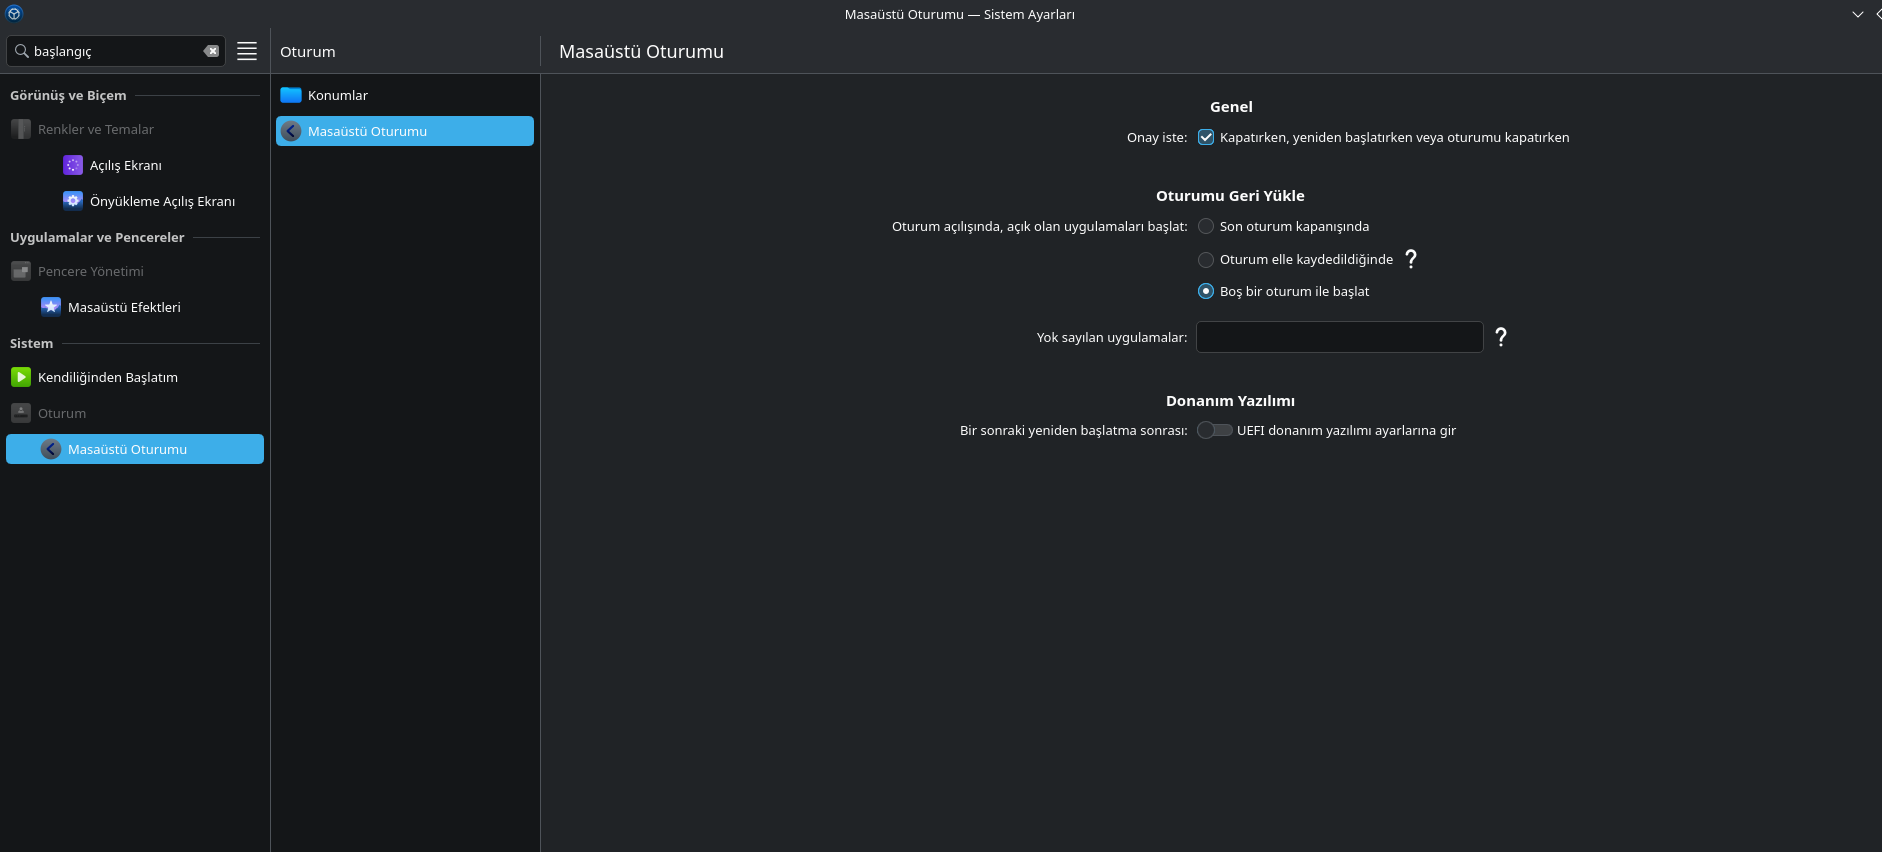Click the Masaüstü Efektleri star icon
This screenshot has width=1882, height=852.
pyautogui.click(x=51, y=307)
